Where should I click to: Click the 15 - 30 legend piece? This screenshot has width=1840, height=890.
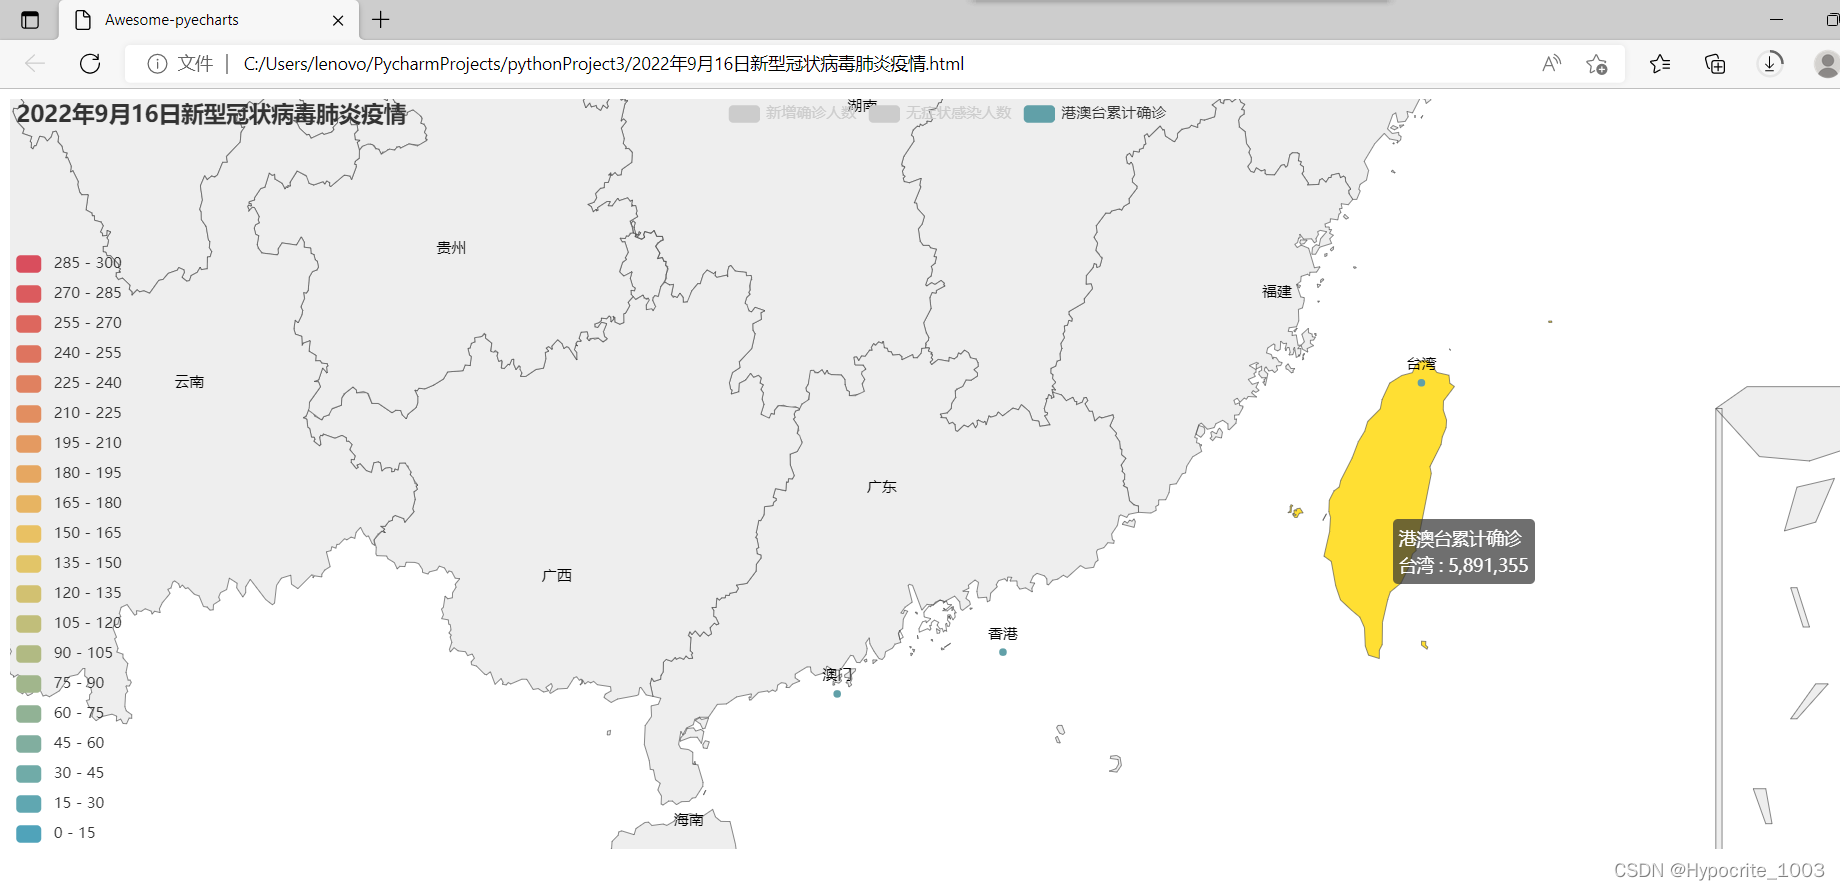point(60,803)
